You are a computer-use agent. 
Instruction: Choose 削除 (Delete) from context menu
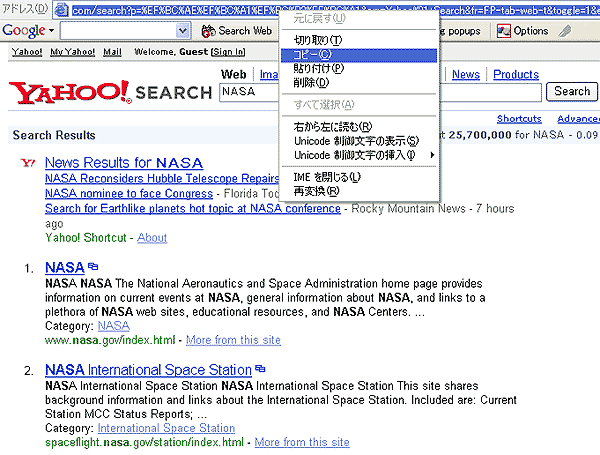pos(359,82)
